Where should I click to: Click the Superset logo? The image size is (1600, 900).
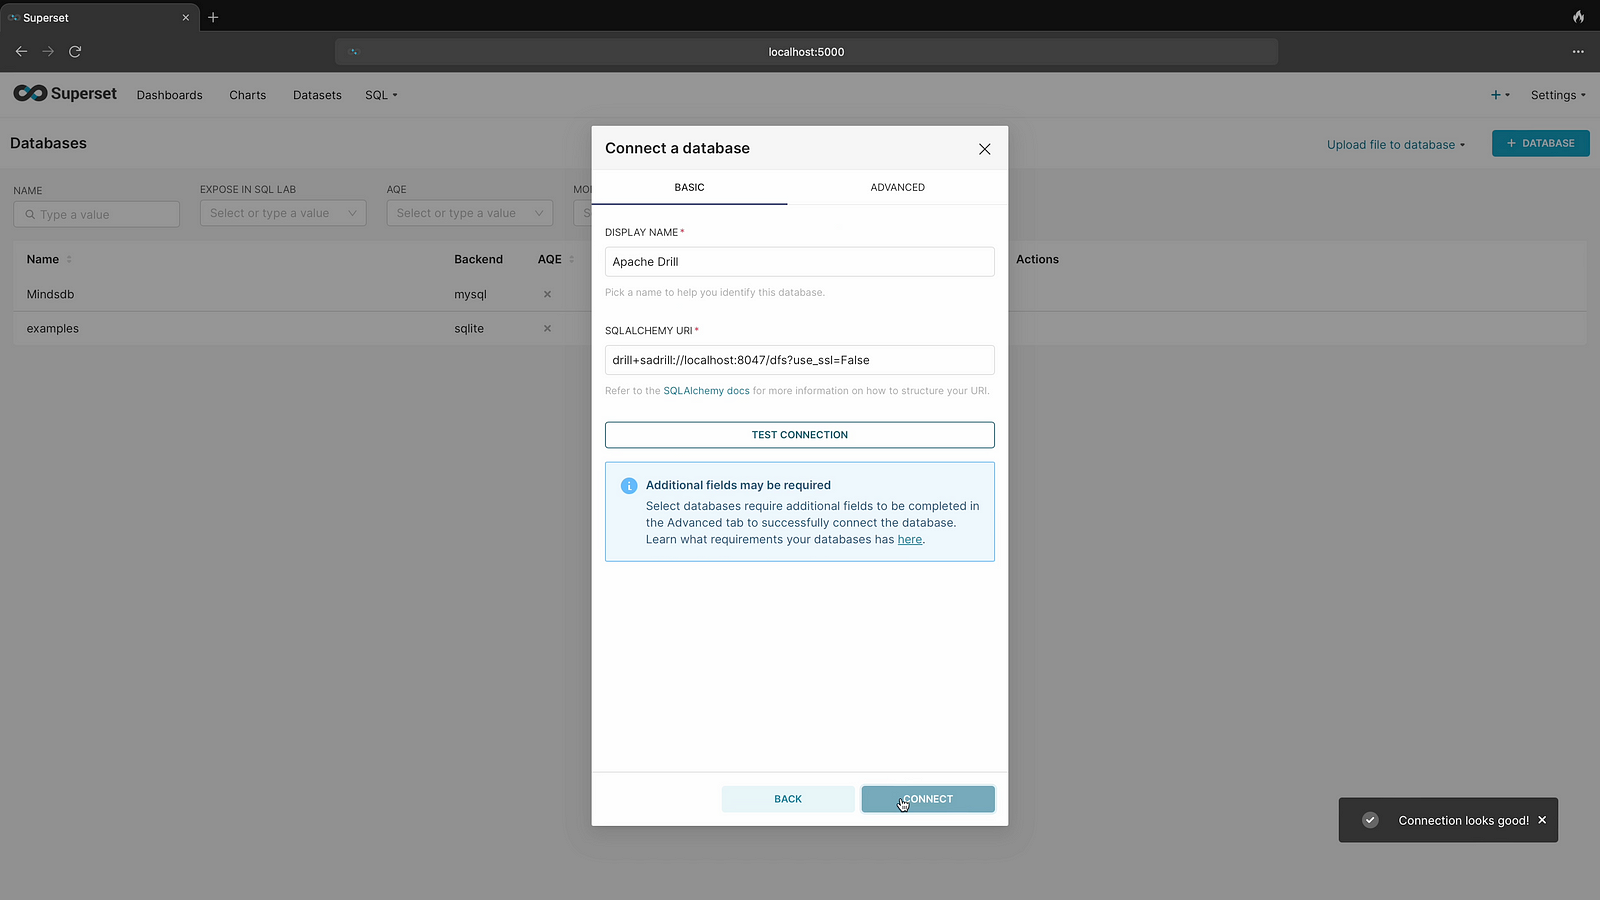pos(65,94)
